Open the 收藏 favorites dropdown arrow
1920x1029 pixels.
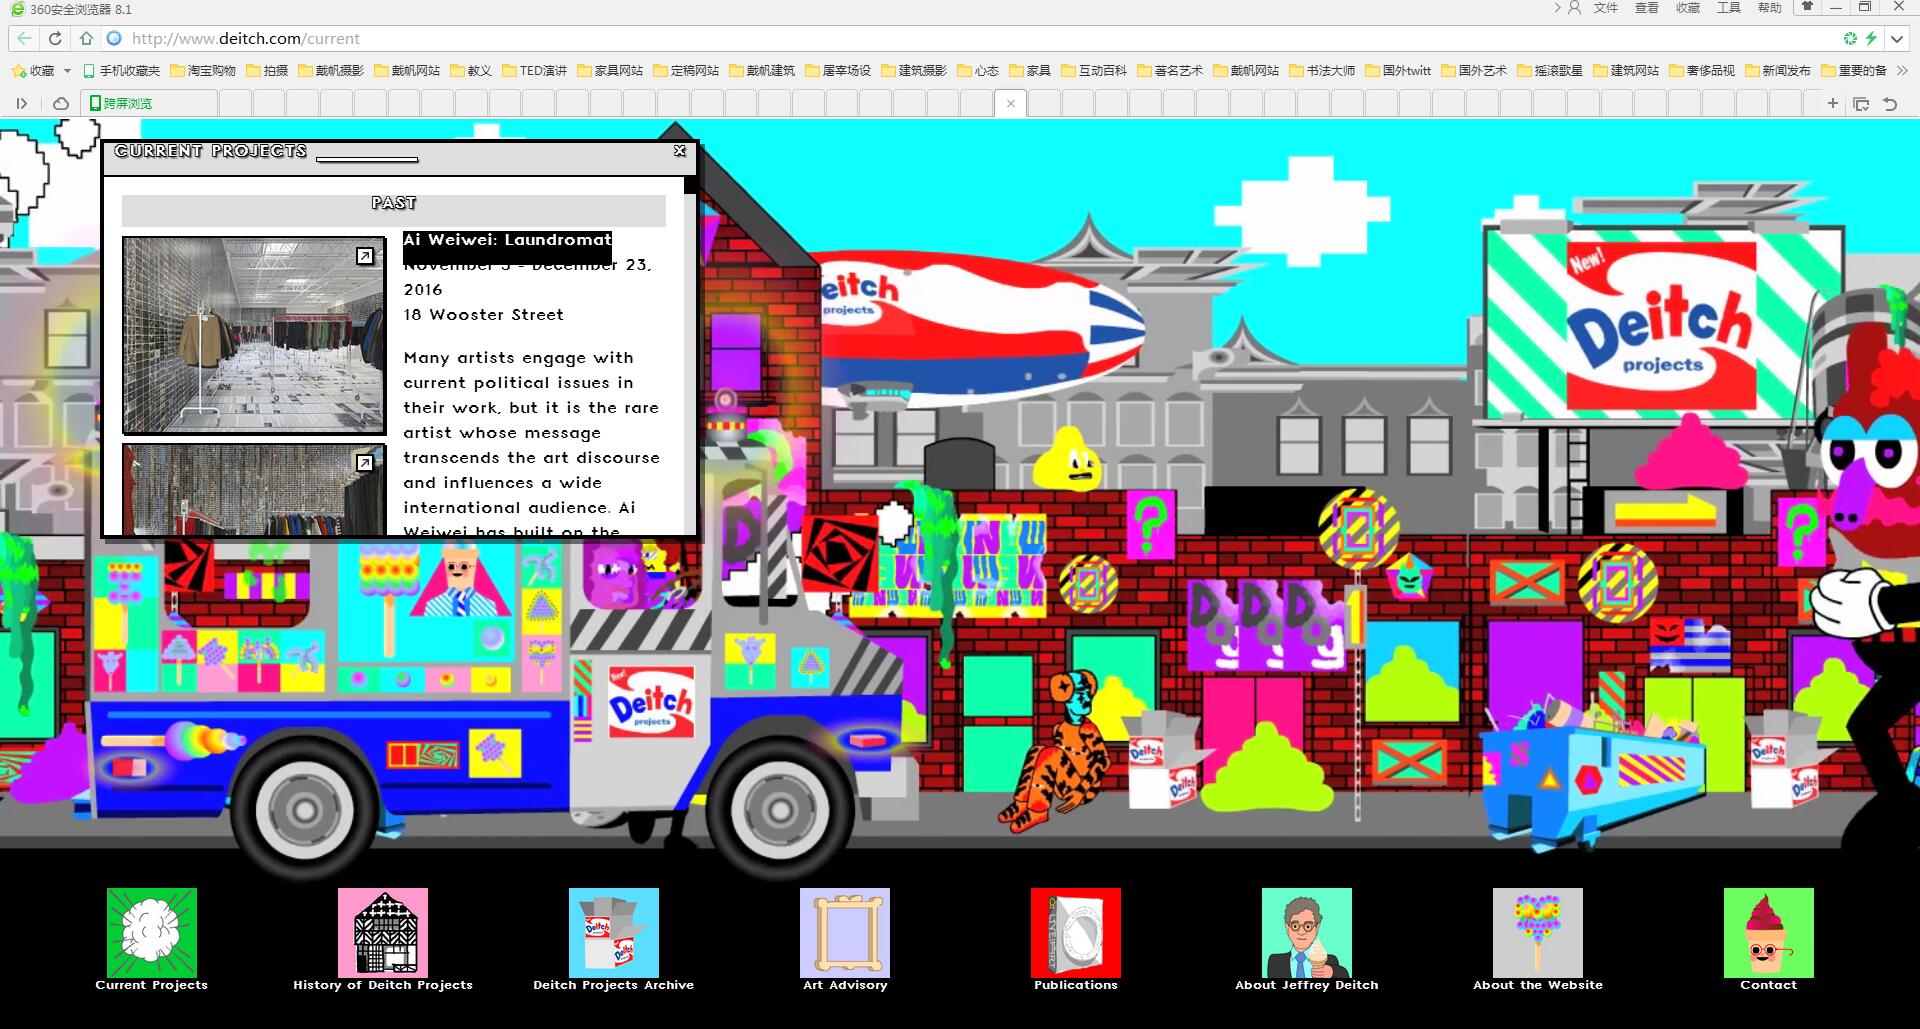[x=67, y=71]
